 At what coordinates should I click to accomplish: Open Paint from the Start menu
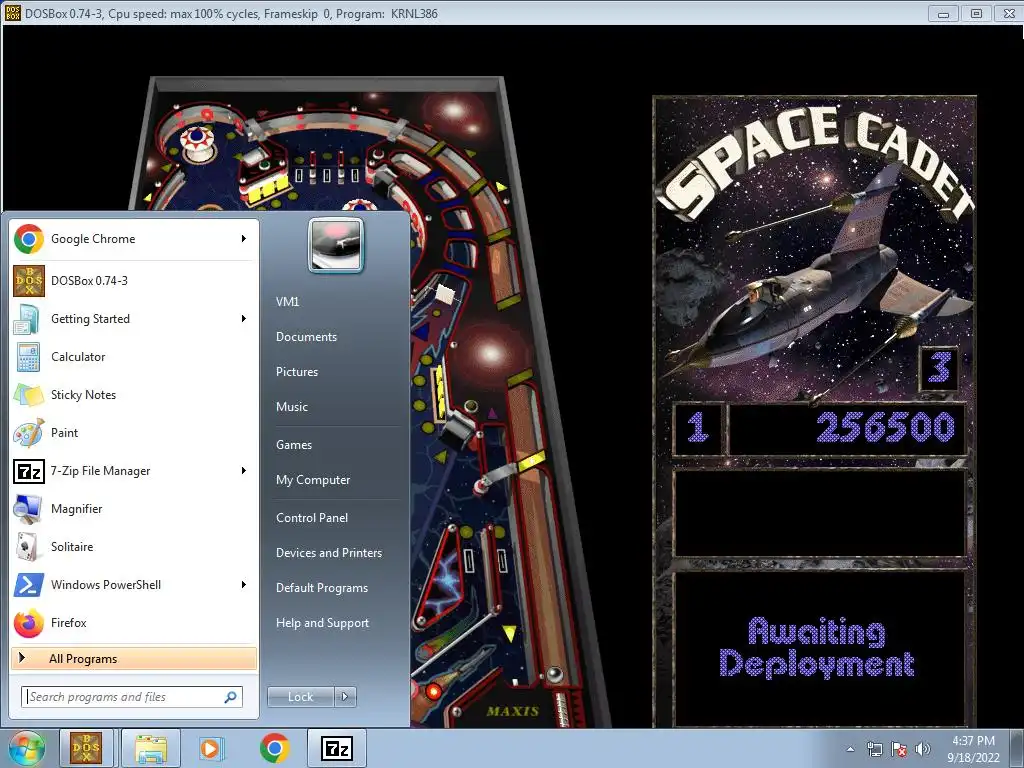click(x=134, y=432)
